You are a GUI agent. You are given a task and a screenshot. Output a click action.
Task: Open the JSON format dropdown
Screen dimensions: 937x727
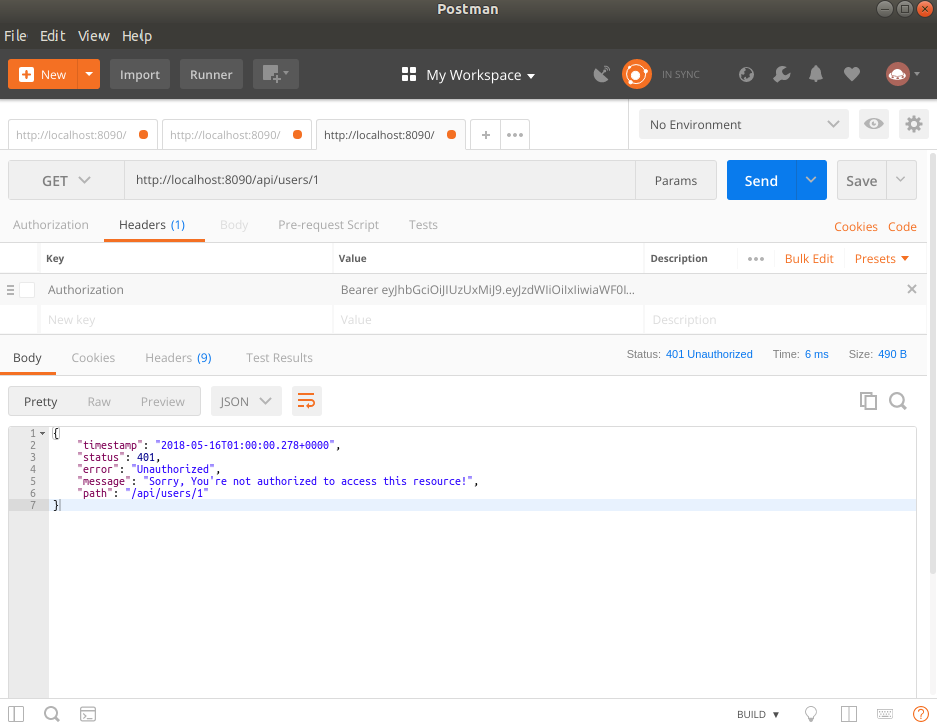coord(246,401)
